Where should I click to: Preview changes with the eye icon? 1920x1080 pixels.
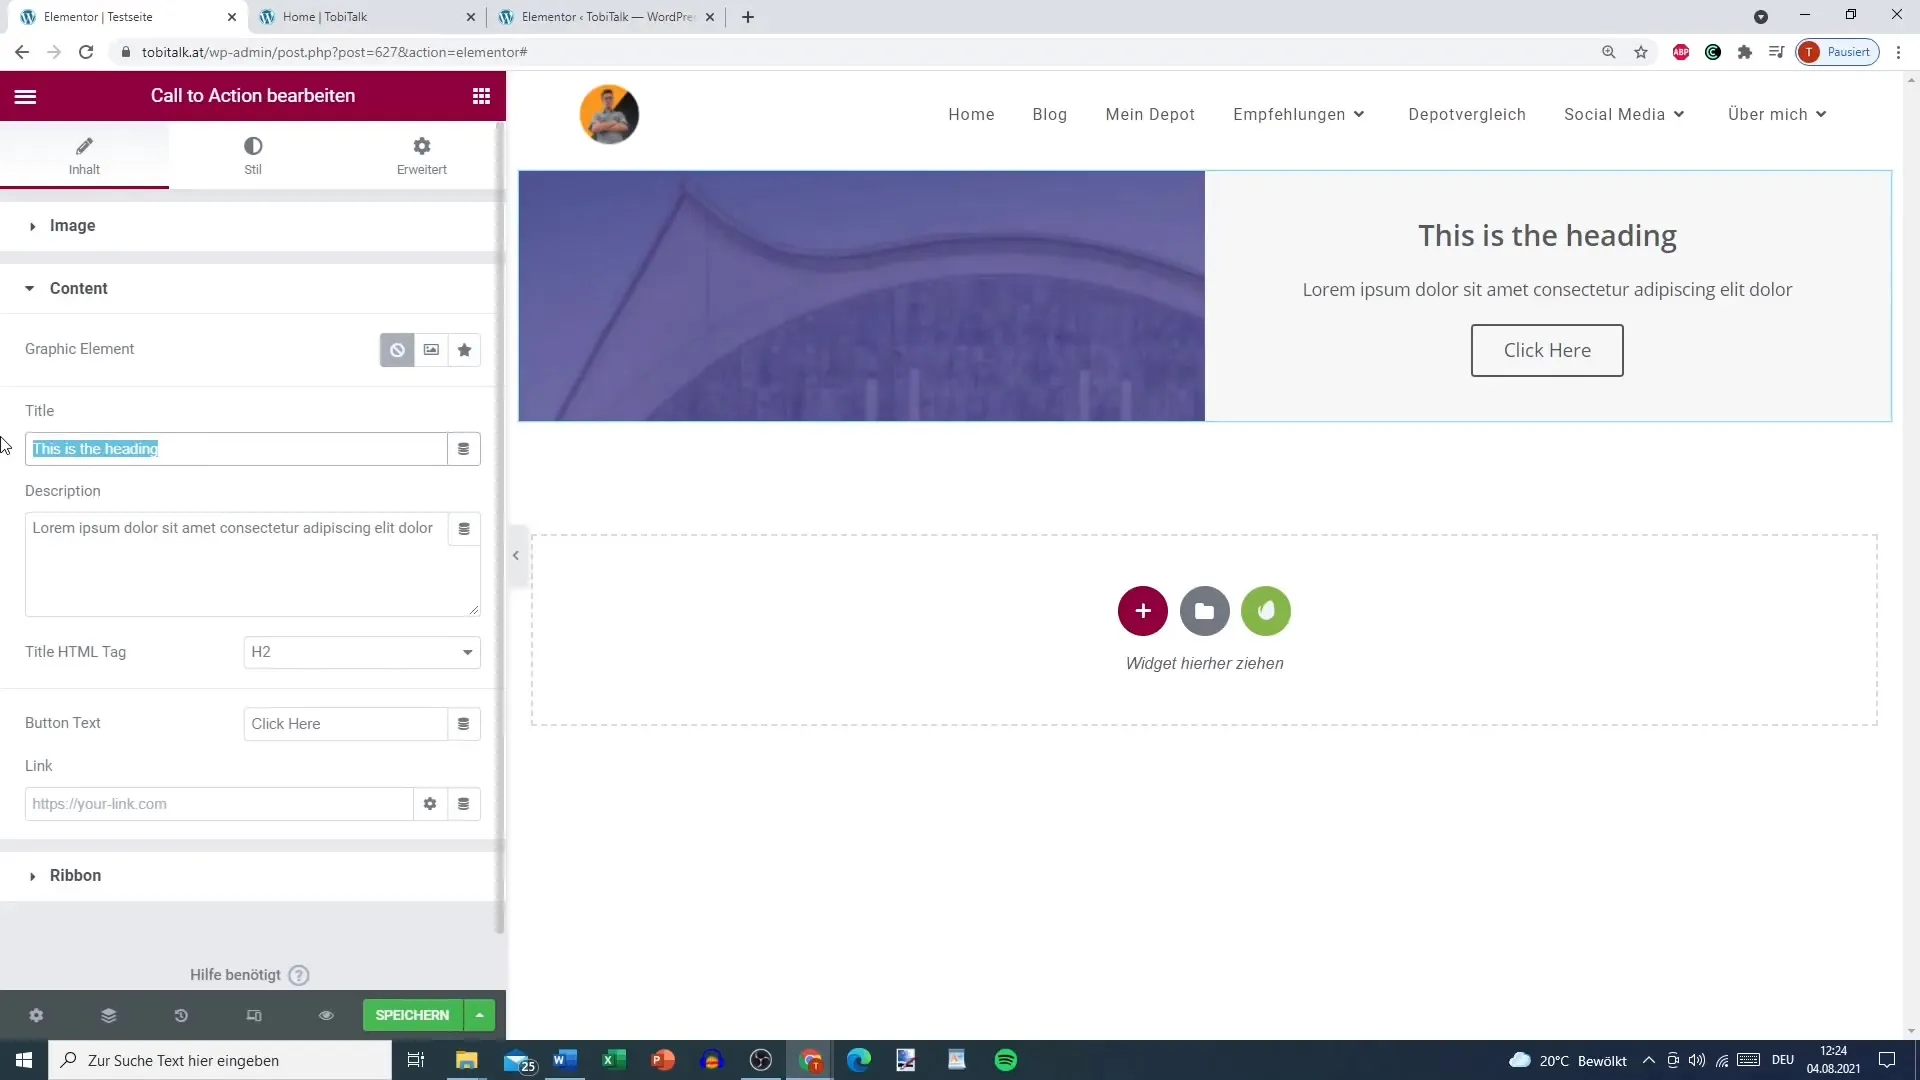click(326, 1015)
